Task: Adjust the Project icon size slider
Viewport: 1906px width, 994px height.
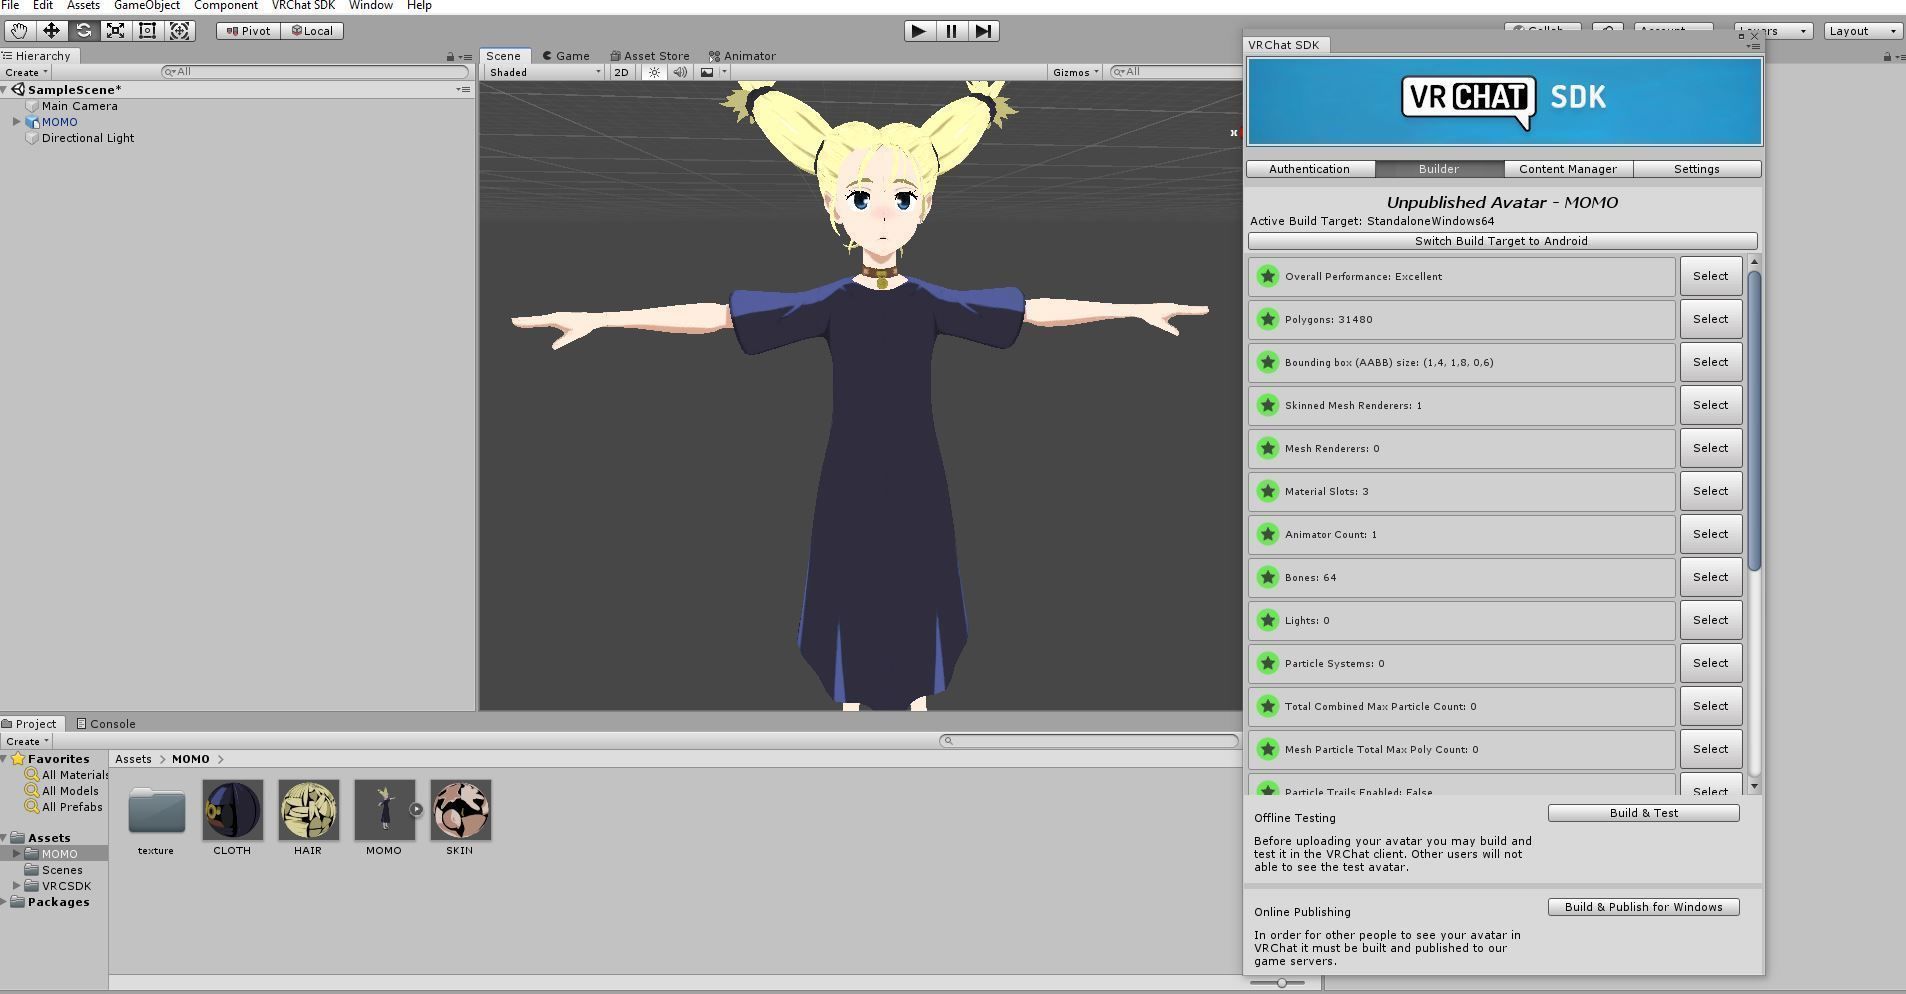Action: tap(1281, 983)
